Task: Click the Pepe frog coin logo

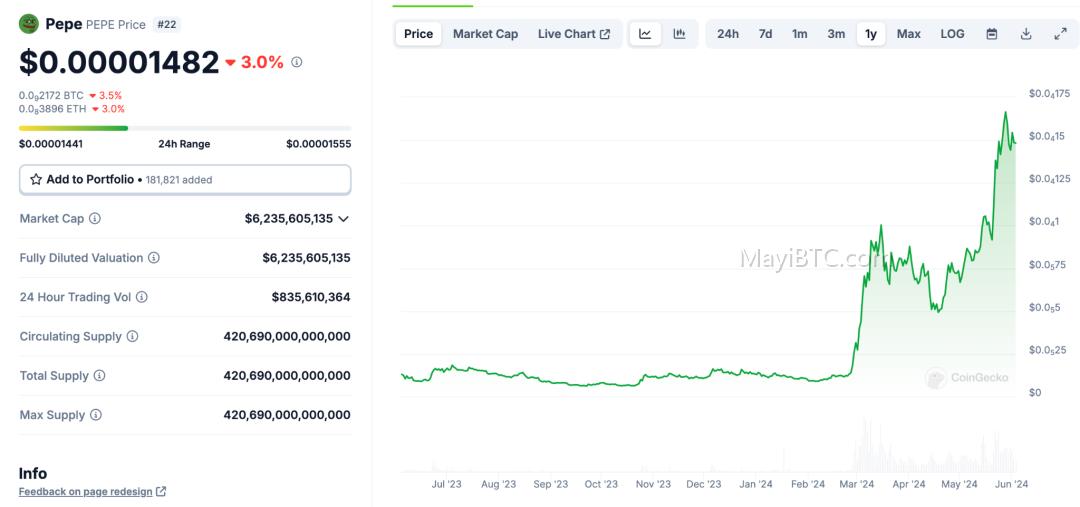Action: pyautogui.click(x=28, y=24)
